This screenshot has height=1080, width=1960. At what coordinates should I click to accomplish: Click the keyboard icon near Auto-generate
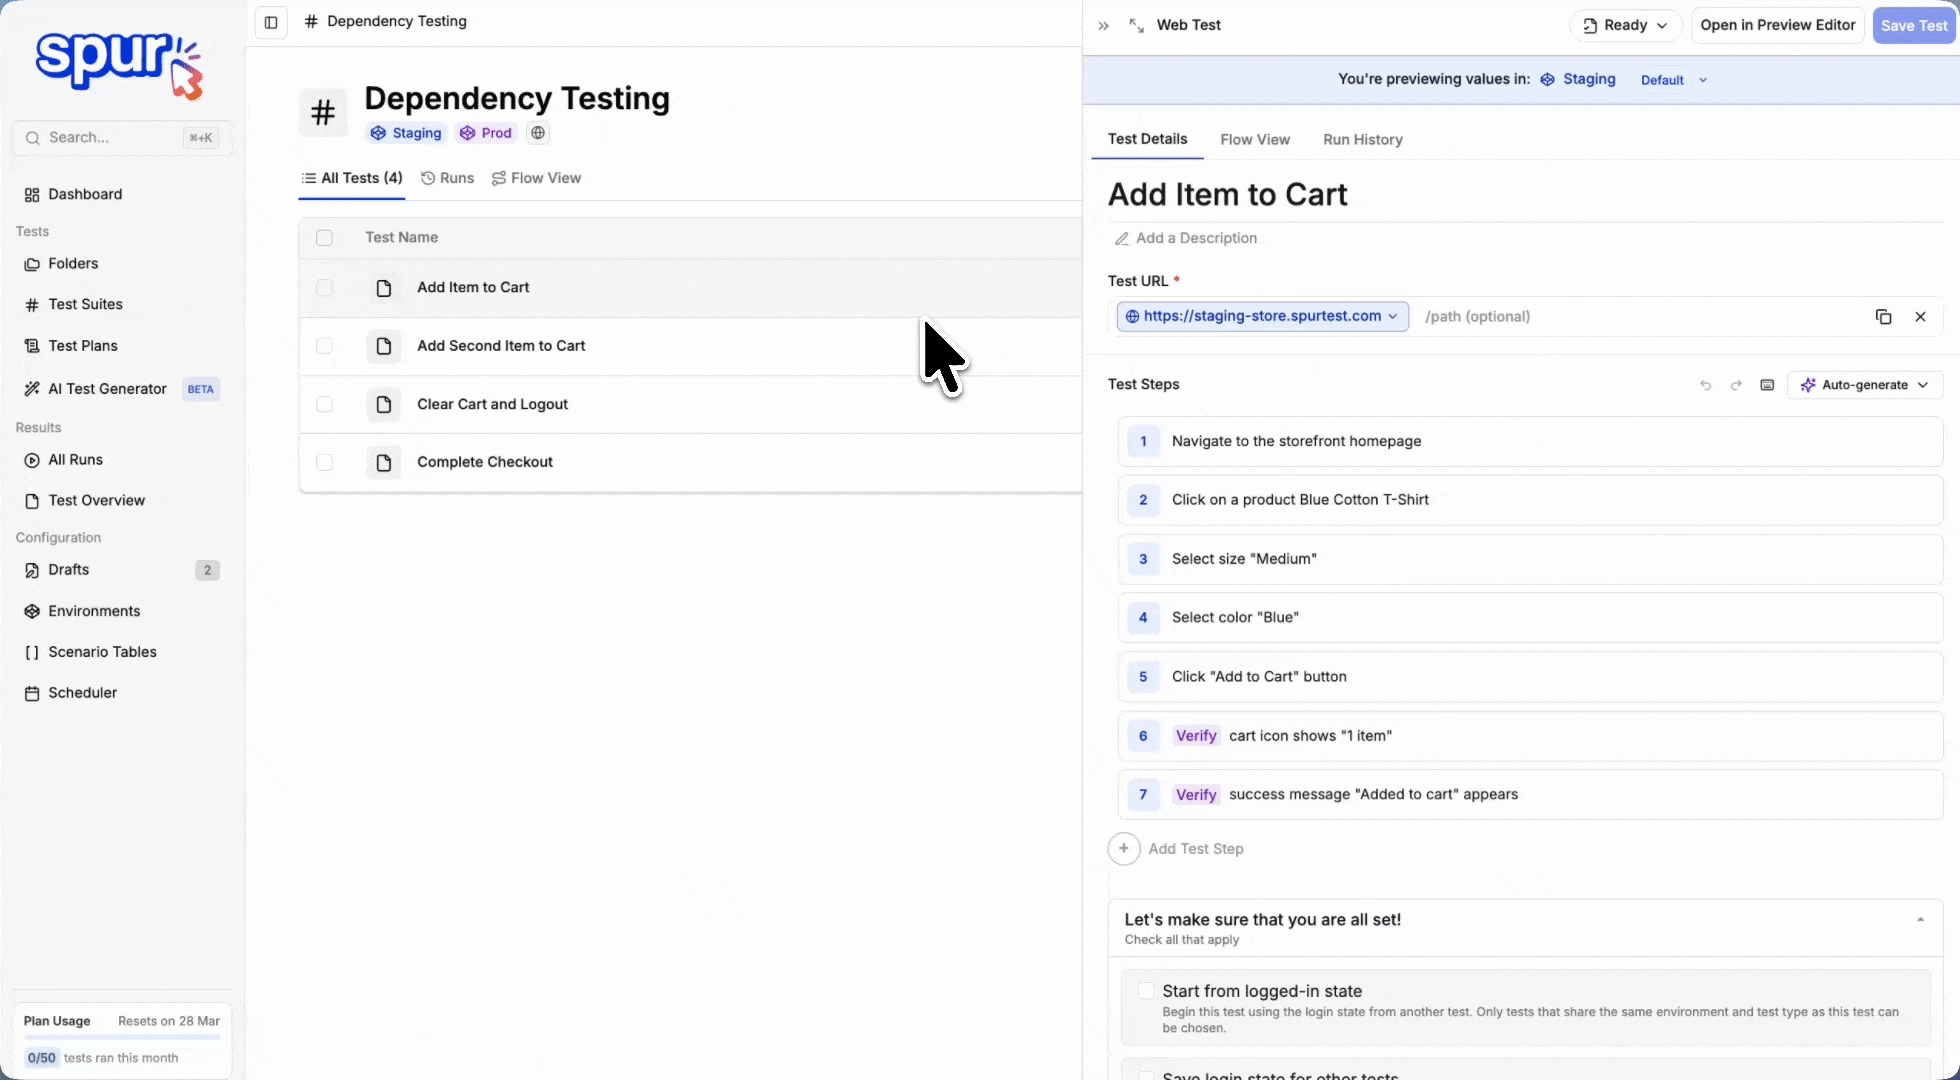tap(1767, 385)
